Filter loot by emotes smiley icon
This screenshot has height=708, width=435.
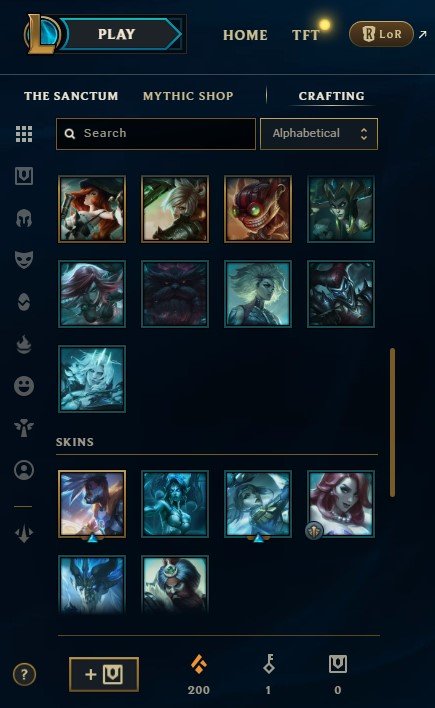pyautogui.click(x=24, y=386)
